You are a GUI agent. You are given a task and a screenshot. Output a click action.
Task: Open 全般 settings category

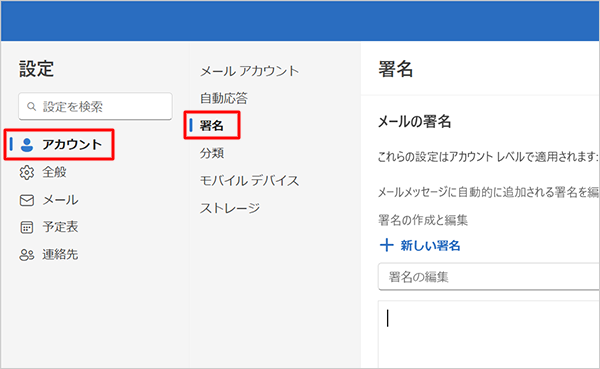[x=54, y=172]
